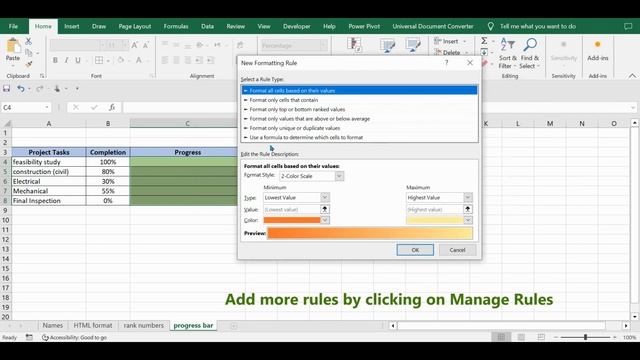This screenshot has height=360, width=640.
Task: Open Customize Quick Access Toolbar dropdown
Action: pyautogui.click(x=77, y=89)
